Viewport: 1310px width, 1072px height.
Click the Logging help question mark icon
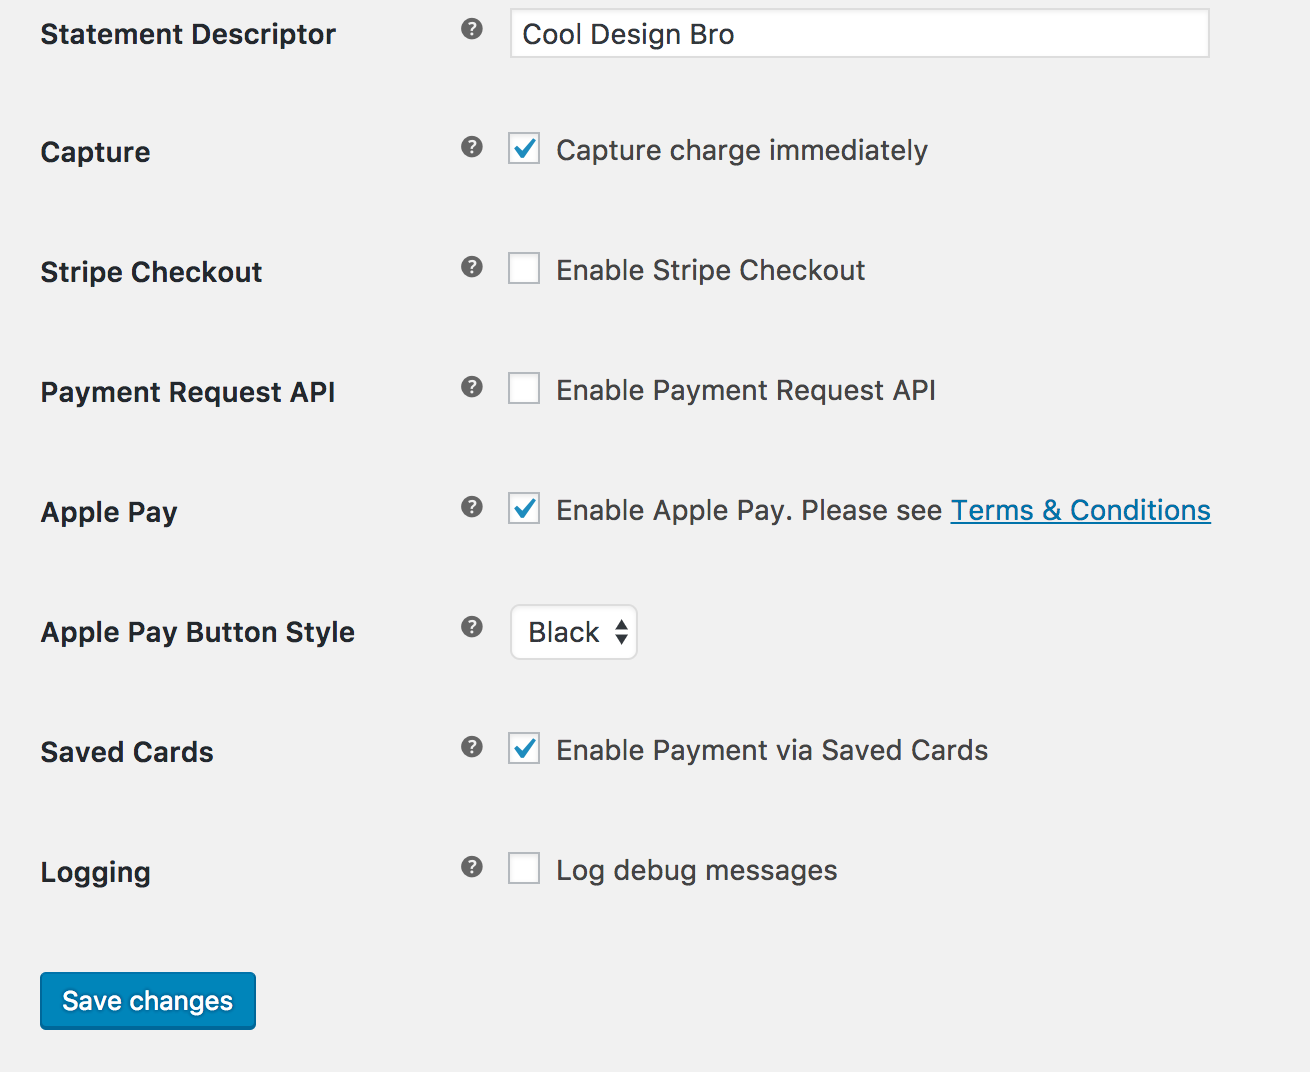[472, 867]
